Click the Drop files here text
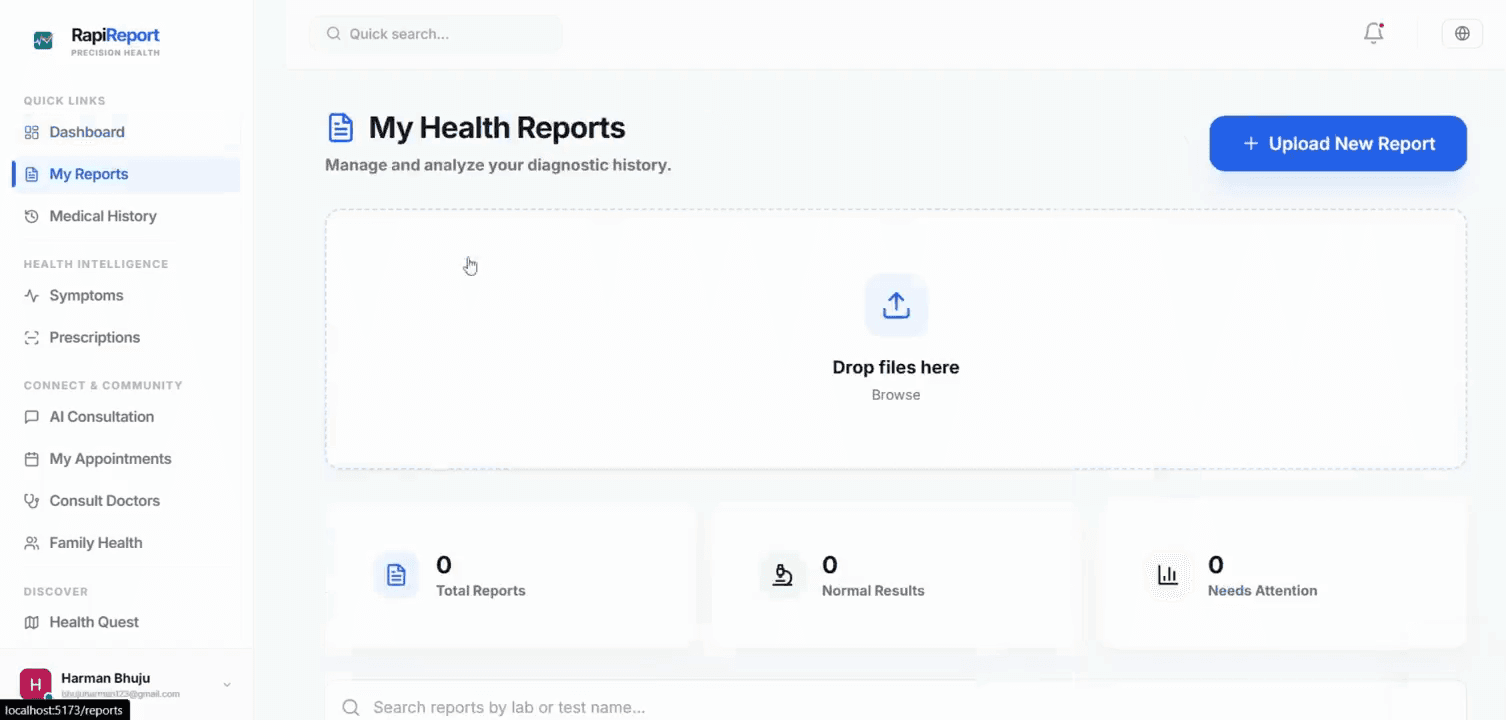The image size is (1506, 720). click(x=896, y=367)
